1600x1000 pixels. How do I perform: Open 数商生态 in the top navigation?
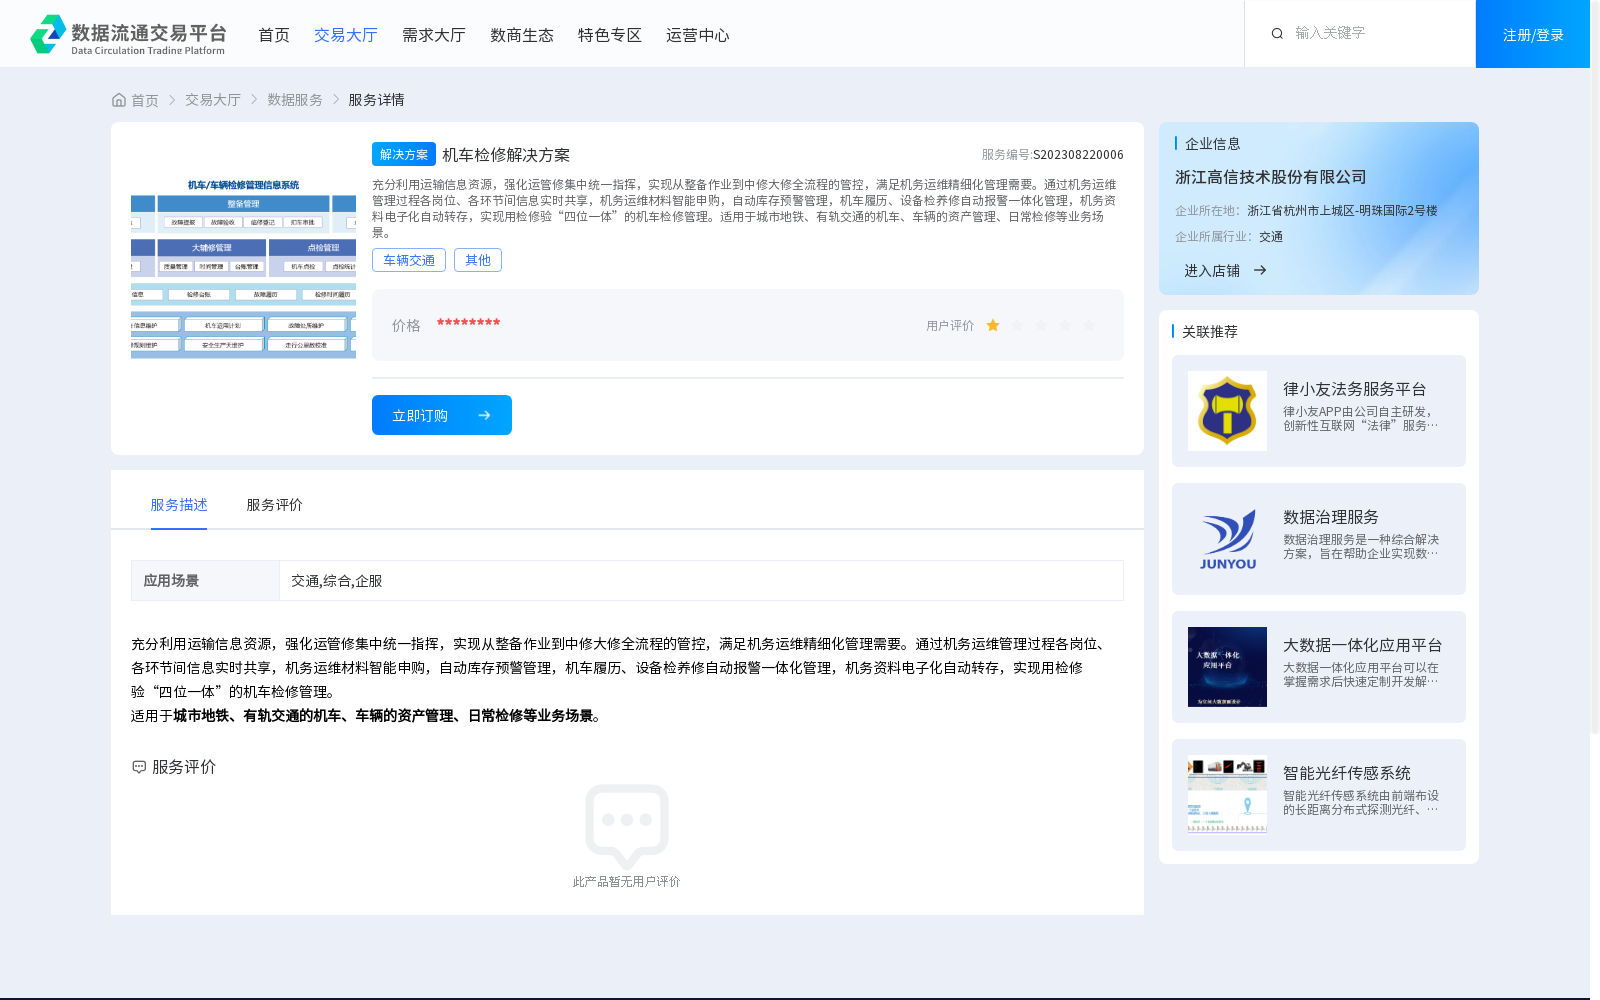pos(522,35)
